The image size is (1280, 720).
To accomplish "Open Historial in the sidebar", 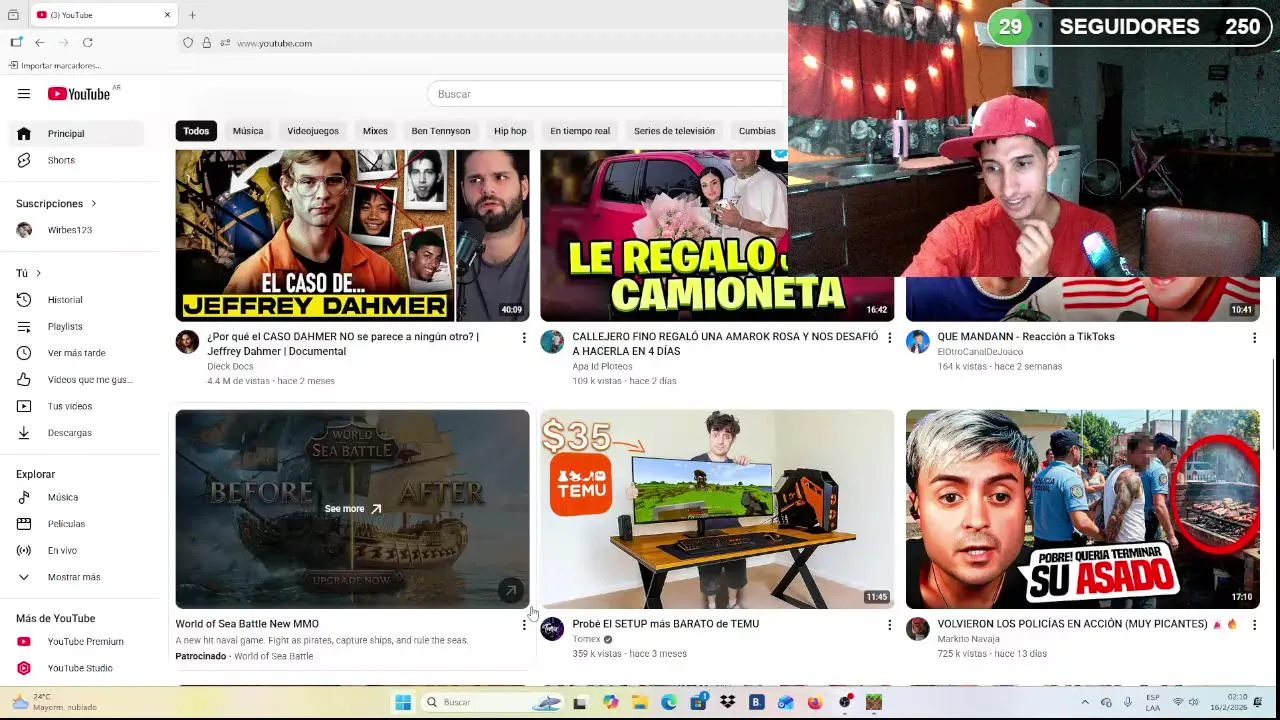I will (x=77, y=300).
